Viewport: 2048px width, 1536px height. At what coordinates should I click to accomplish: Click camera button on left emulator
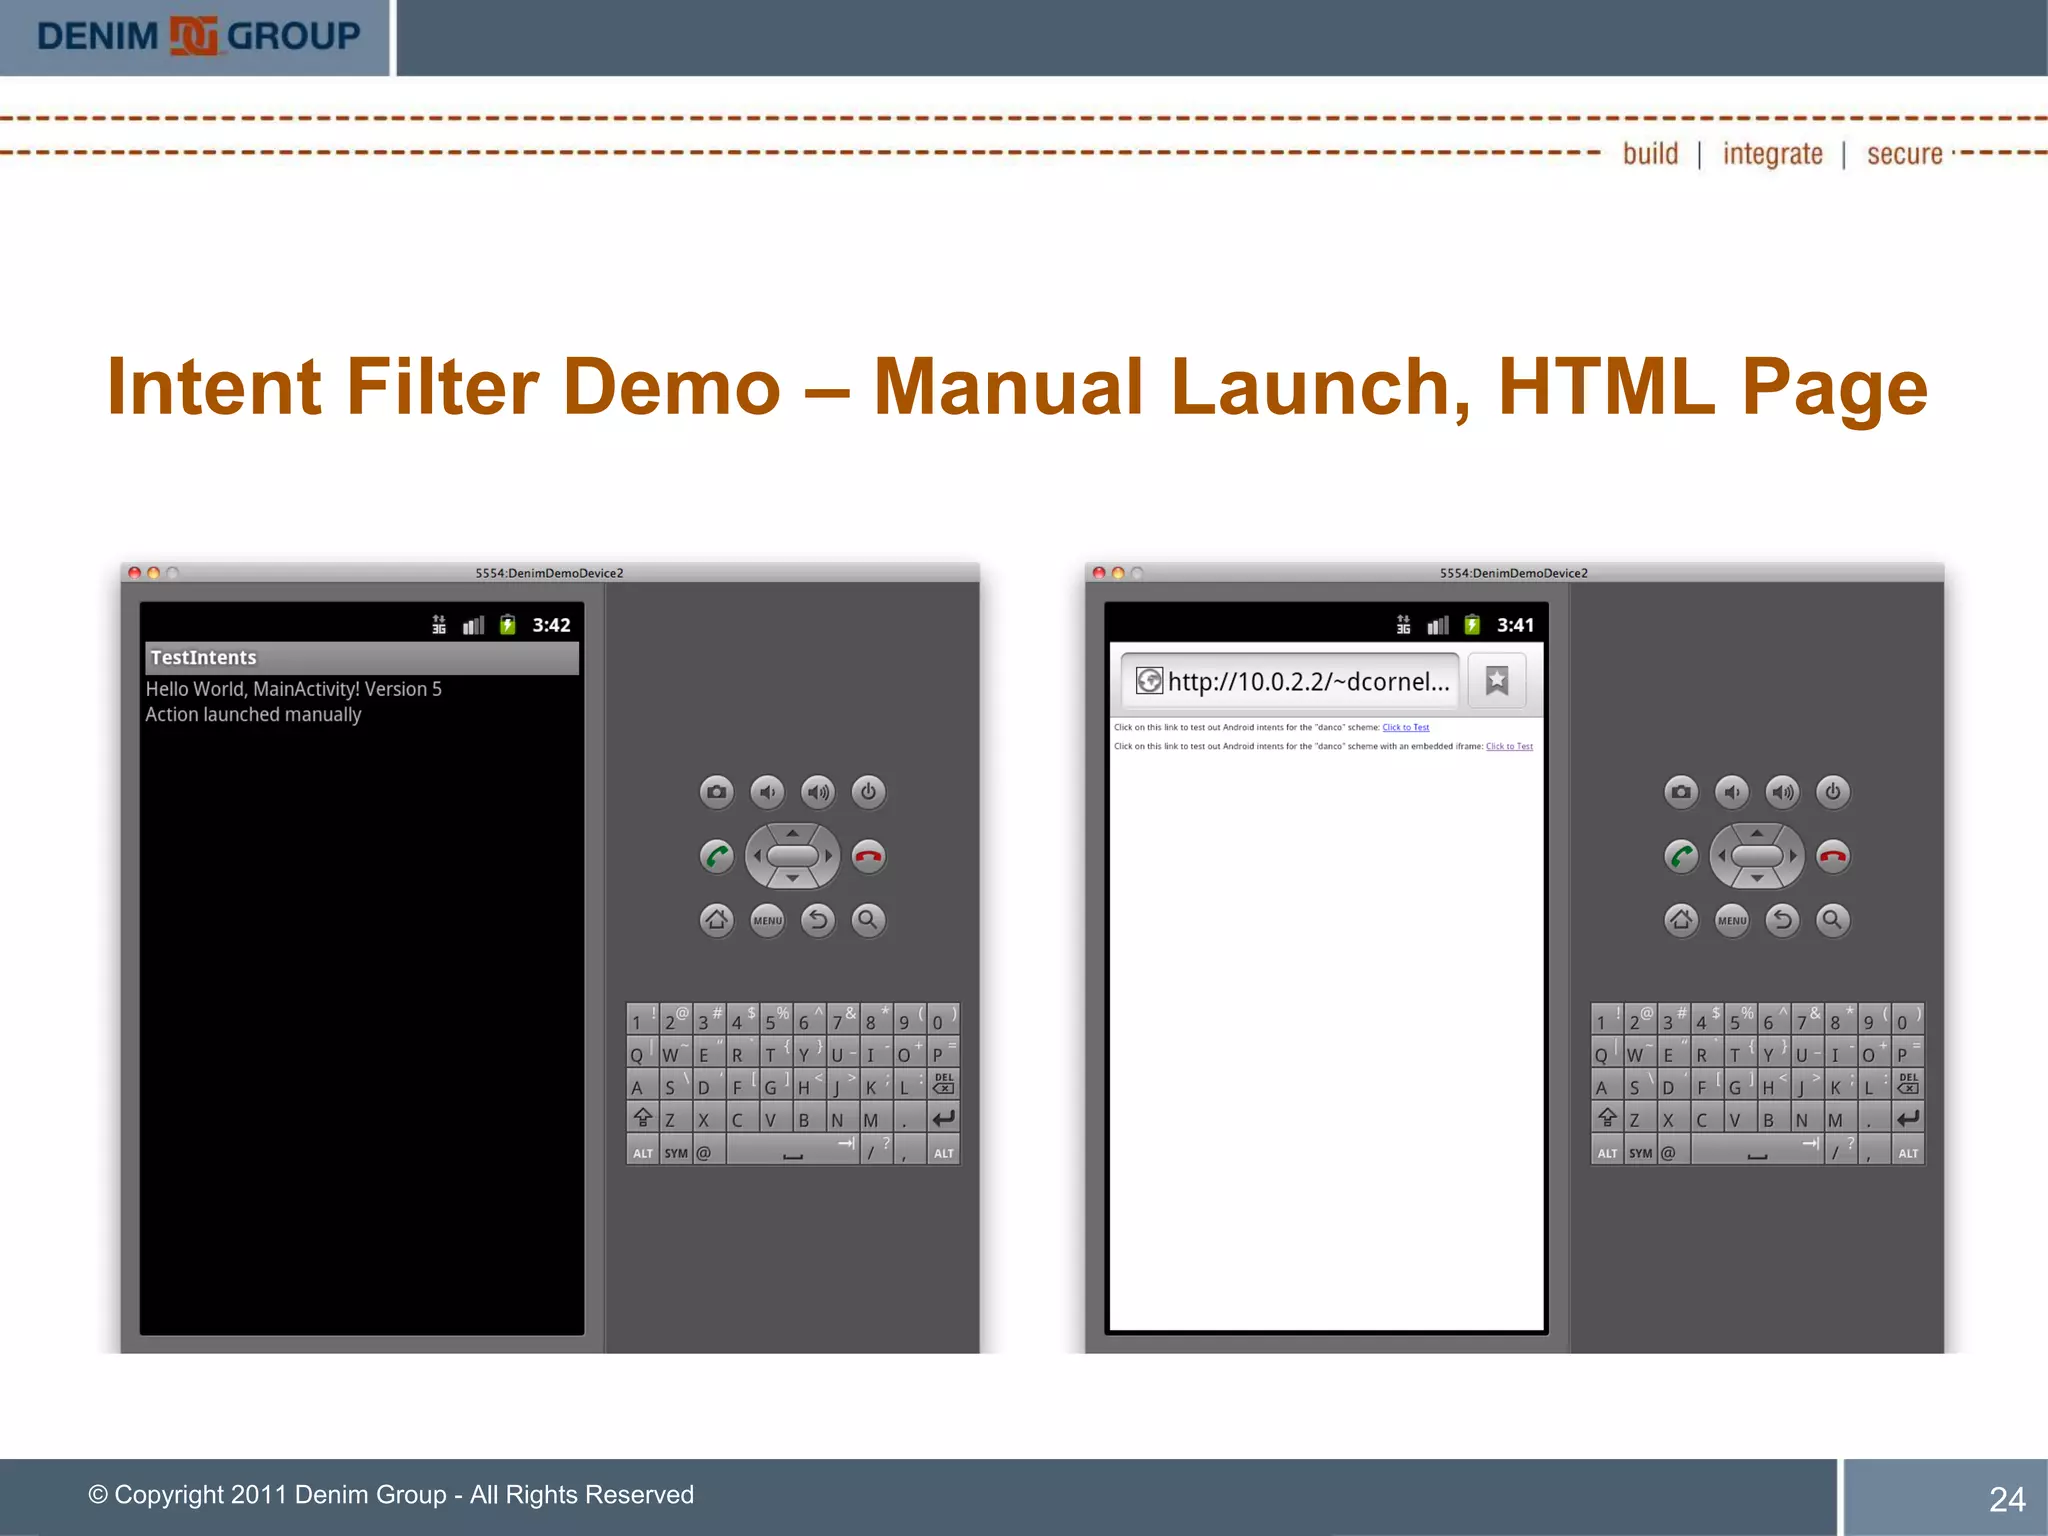coord(716,792)
